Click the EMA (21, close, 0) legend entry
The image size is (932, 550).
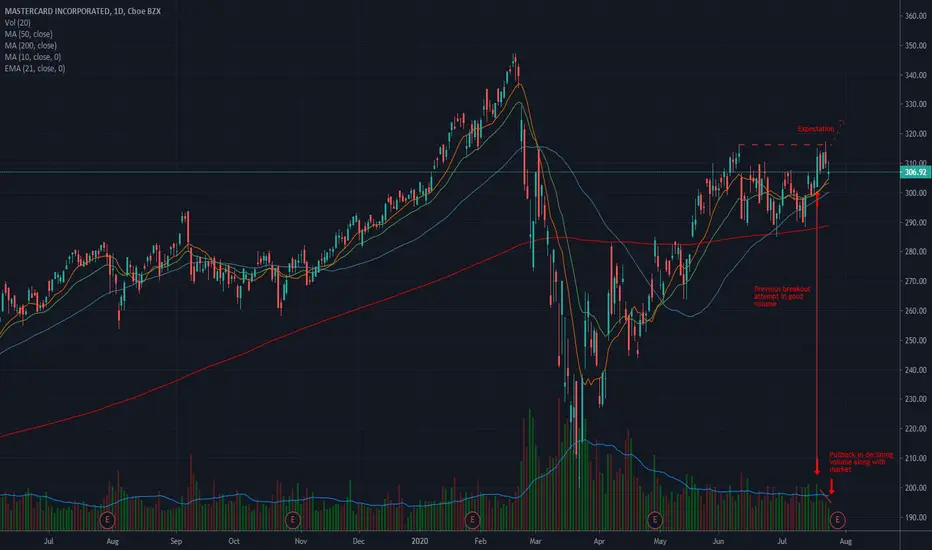tap(34, 68)
